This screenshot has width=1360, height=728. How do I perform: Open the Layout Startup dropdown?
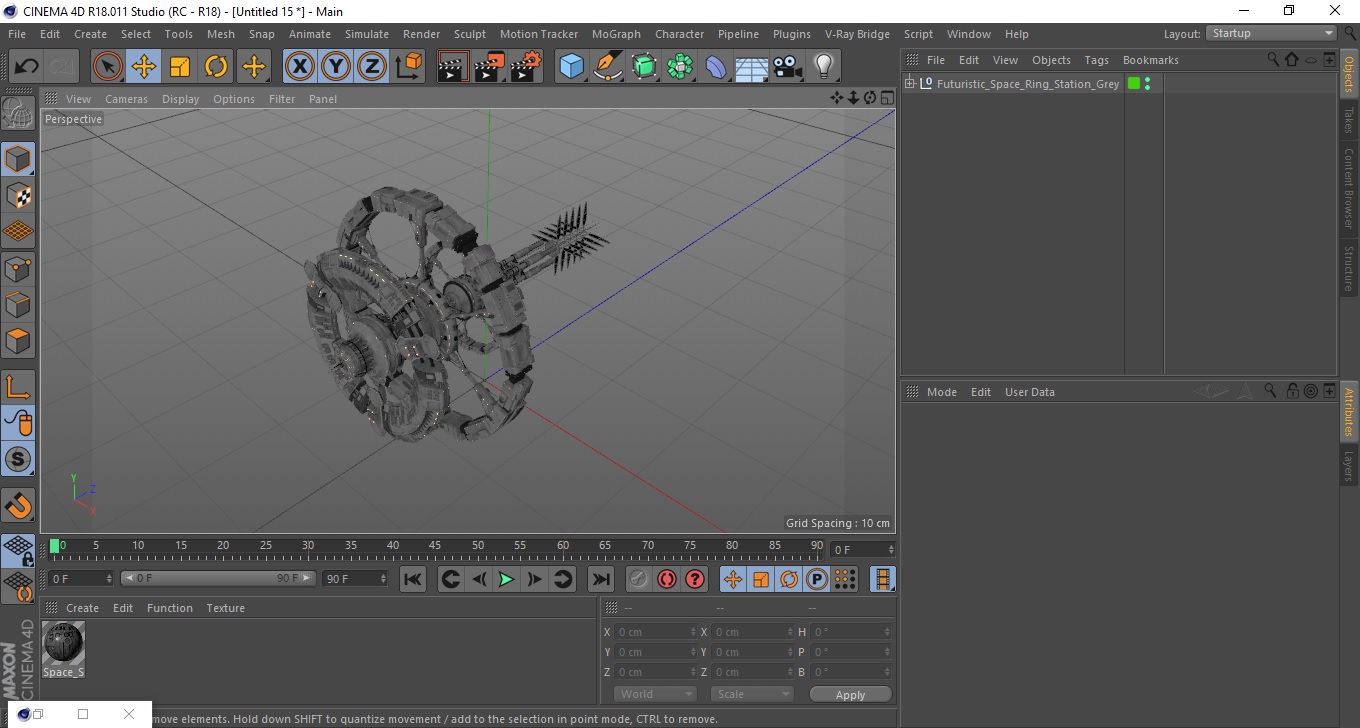click(x=1271, y=33)
